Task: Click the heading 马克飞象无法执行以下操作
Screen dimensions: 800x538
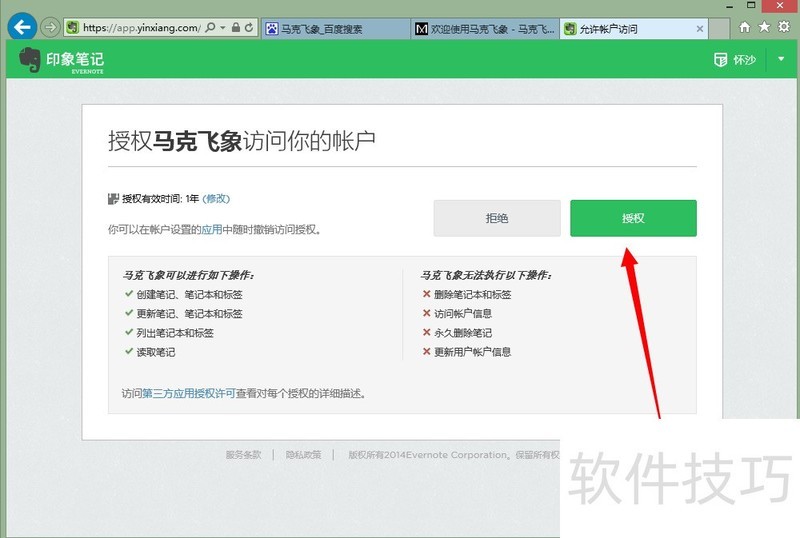Action: pyautogui.click(x=486, y=275)
